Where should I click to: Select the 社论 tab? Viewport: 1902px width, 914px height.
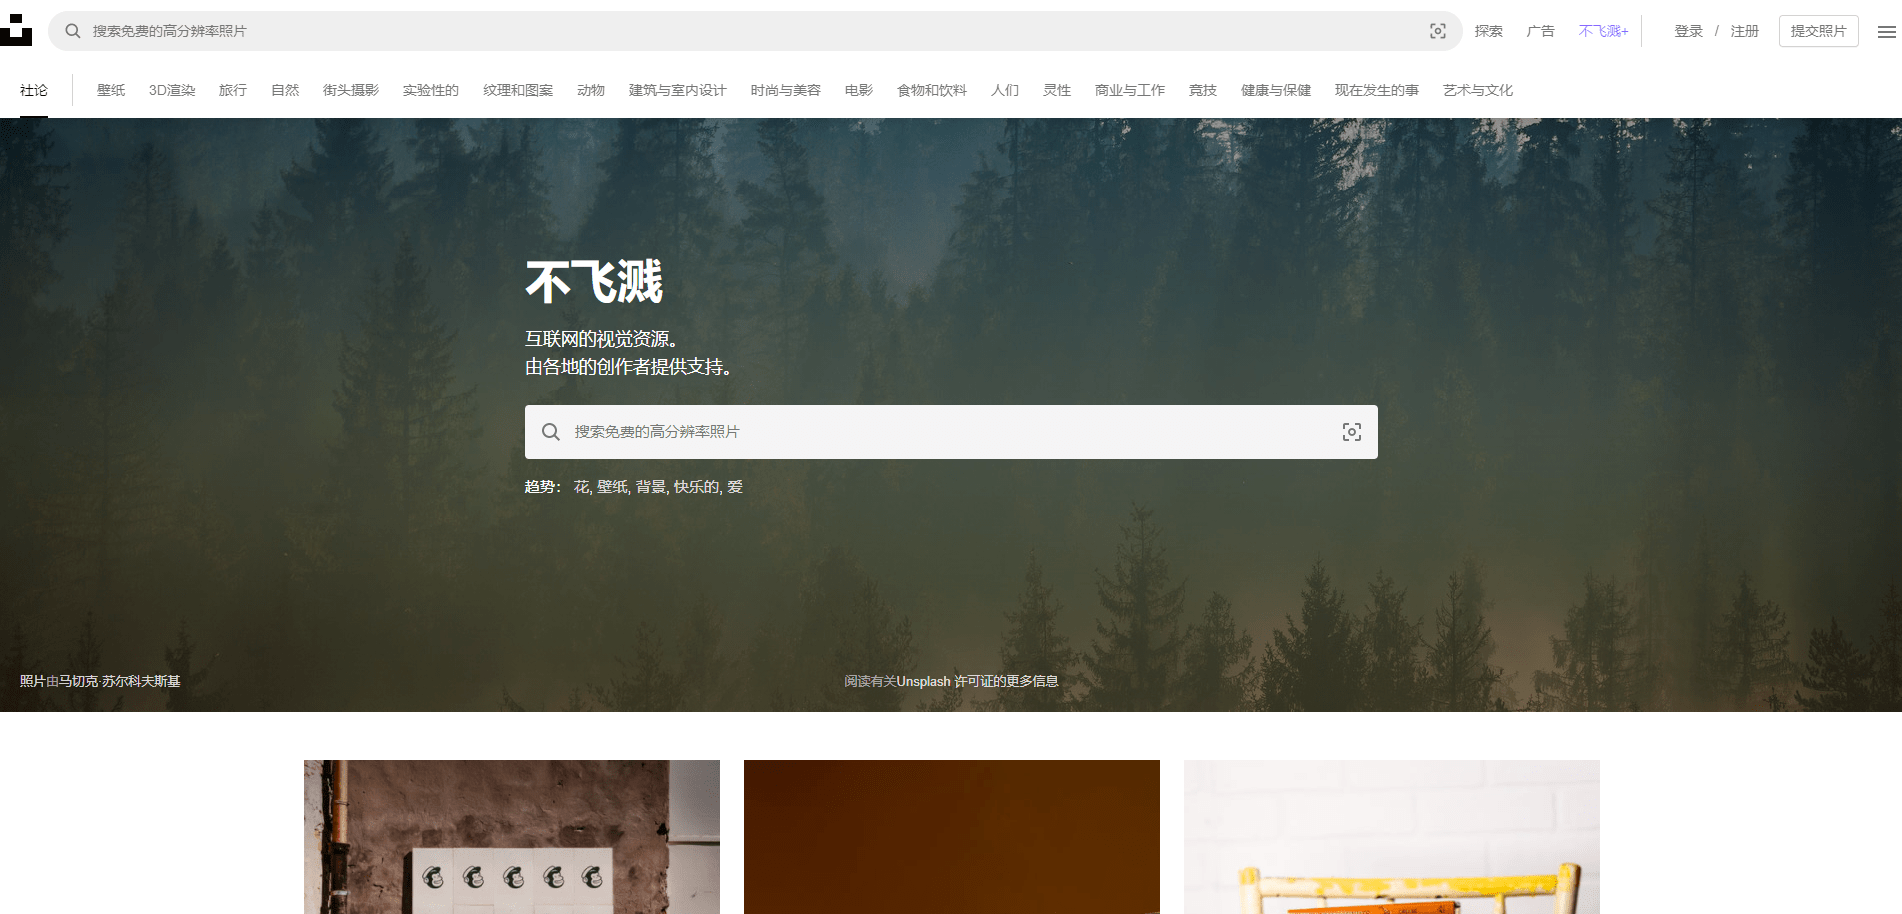click(34, 90)
